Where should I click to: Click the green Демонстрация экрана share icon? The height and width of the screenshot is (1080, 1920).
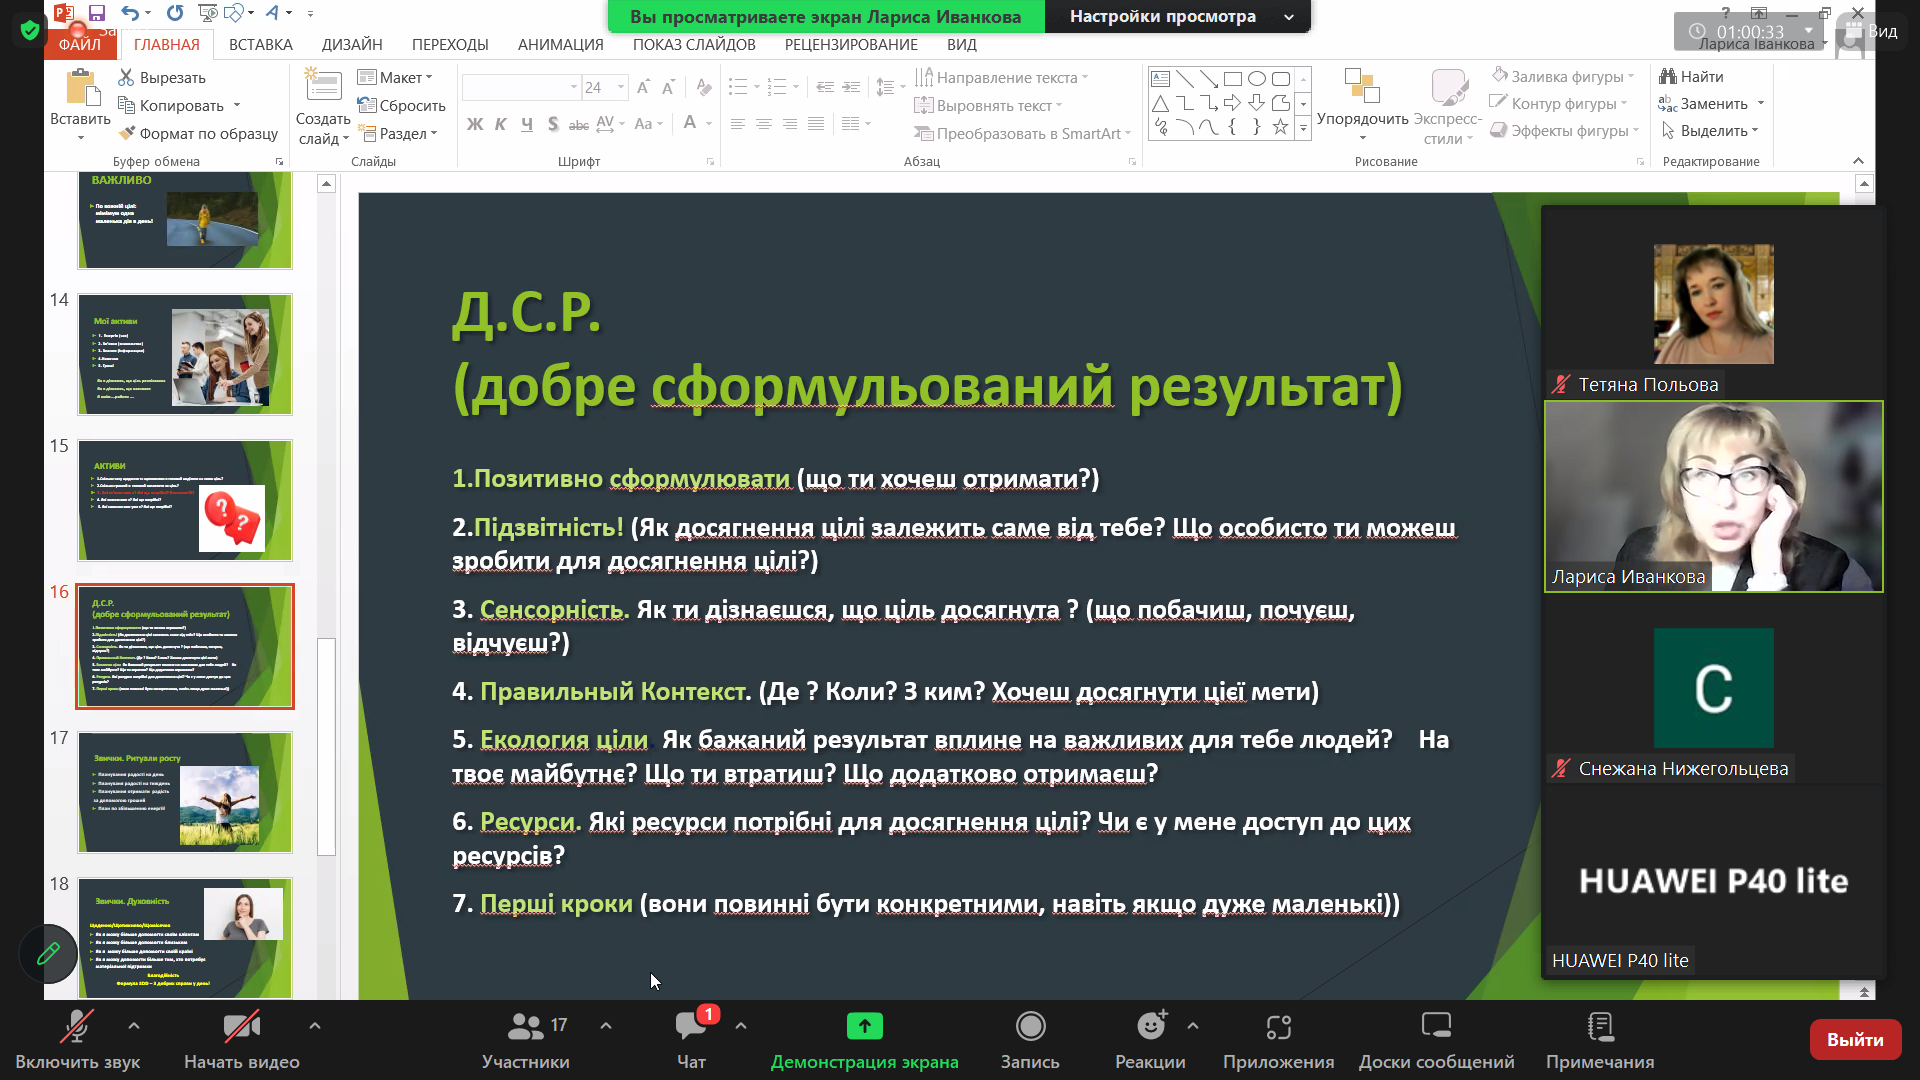pos(864,1027)
